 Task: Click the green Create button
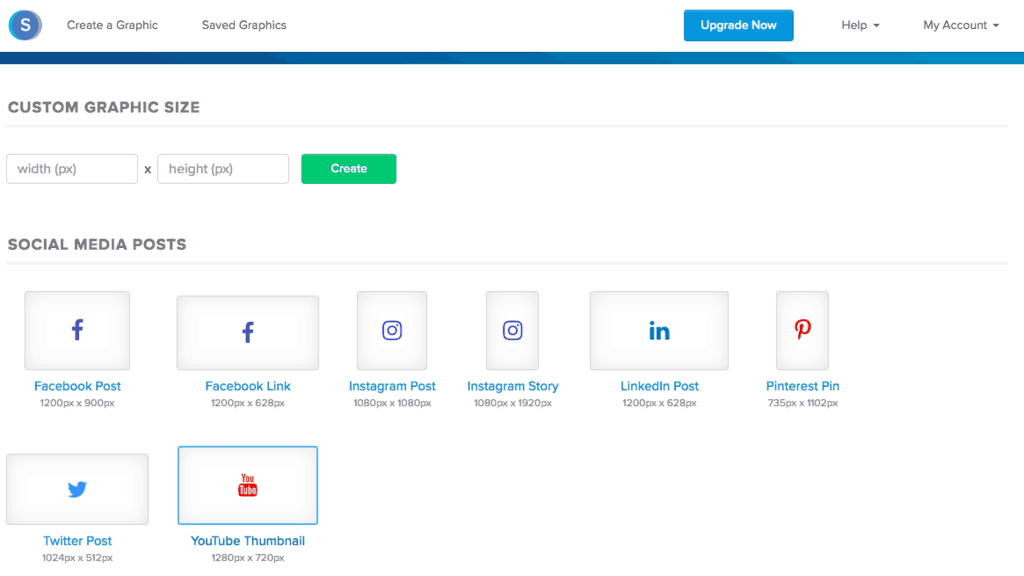coord(349,168)
